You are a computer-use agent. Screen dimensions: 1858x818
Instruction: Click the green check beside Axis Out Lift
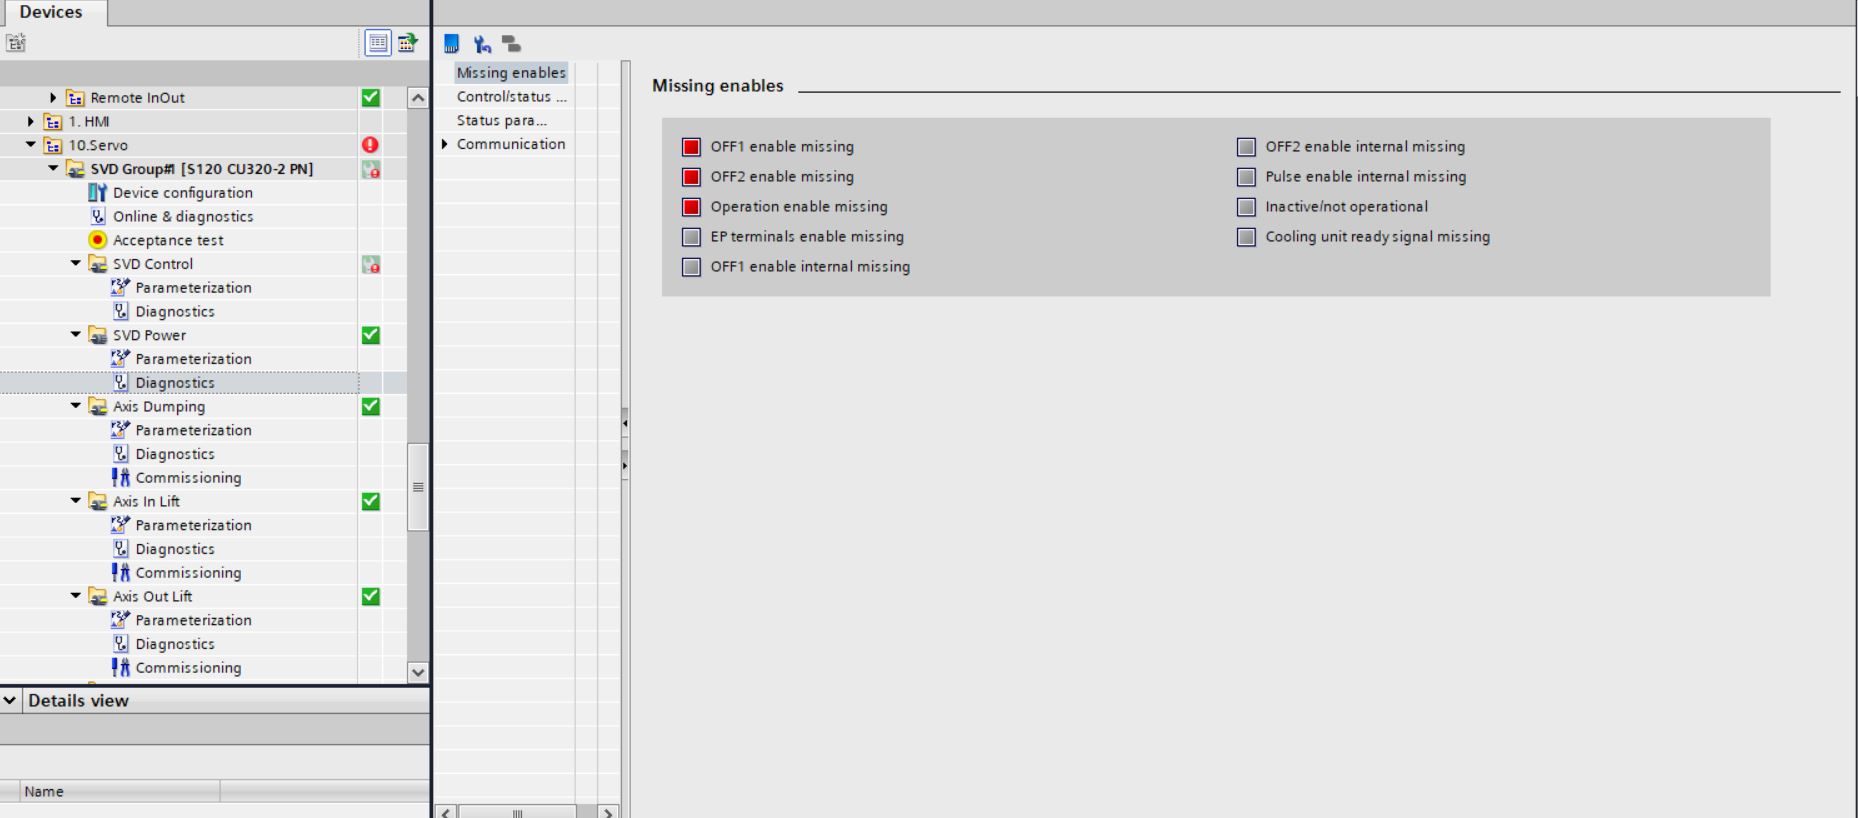tap(370, 596)
